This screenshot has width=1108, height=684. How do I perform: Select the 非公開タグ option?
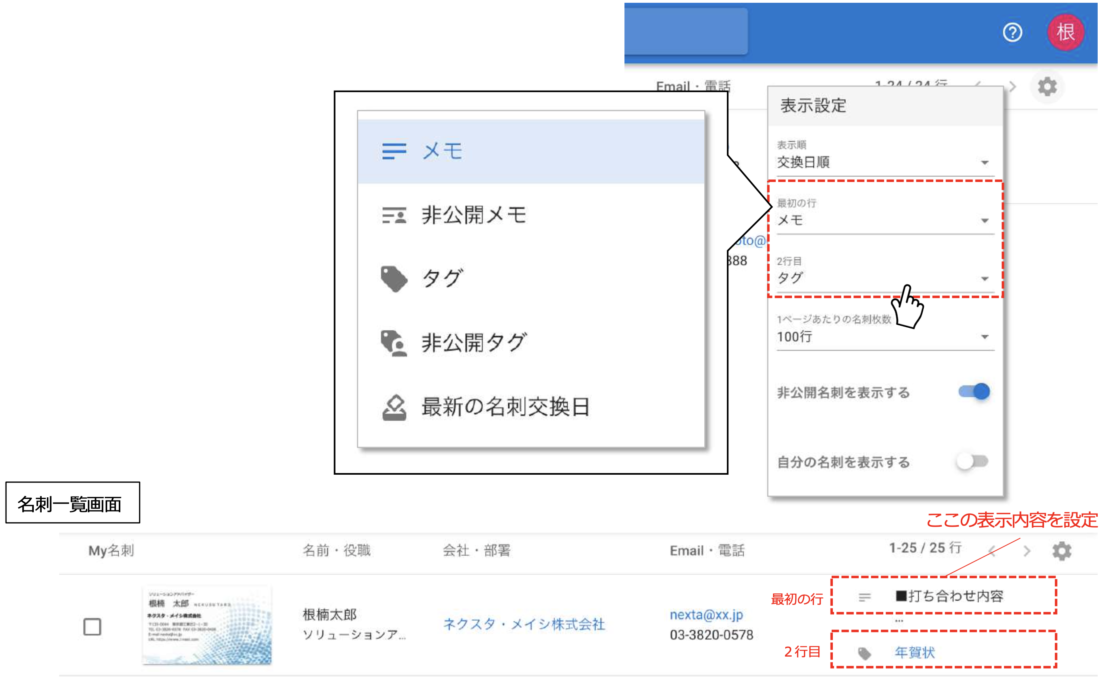point(531,343)
